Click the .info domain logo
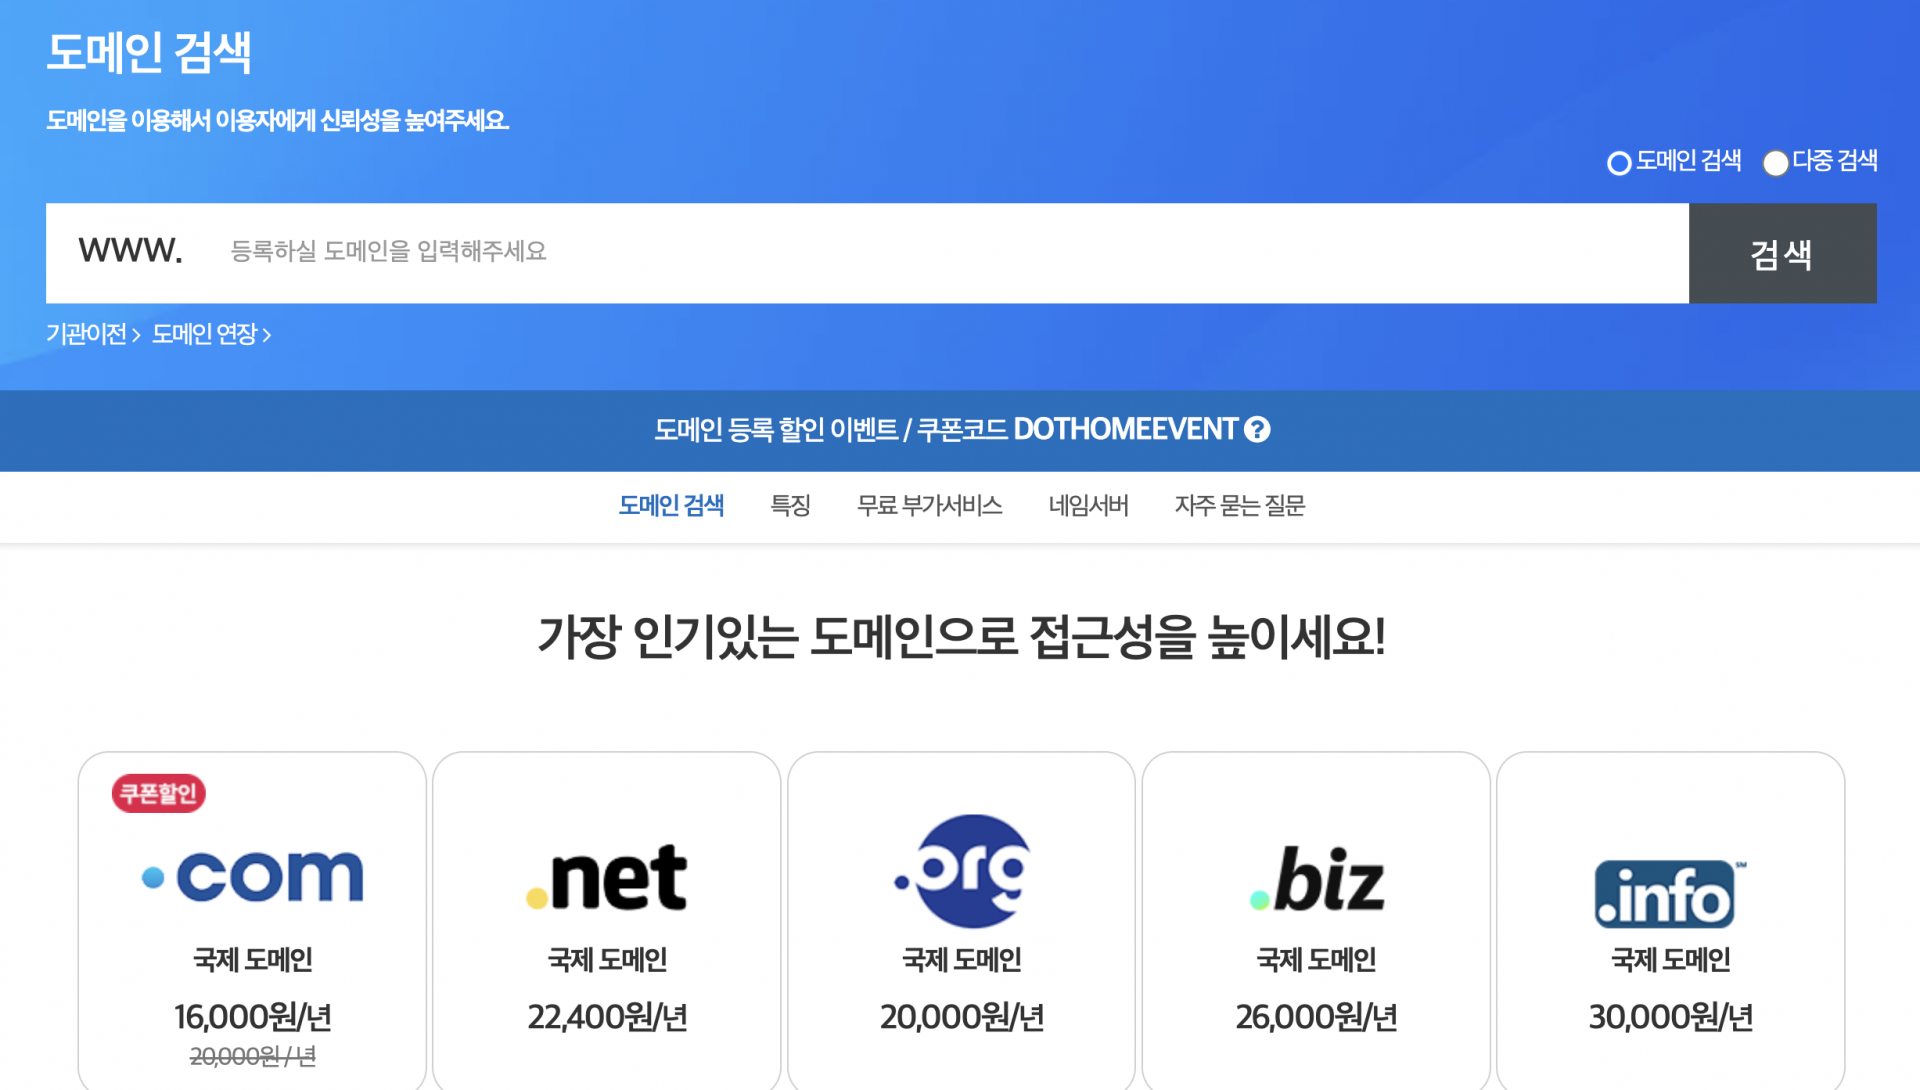The image size is (1920, 1090). coord(1670,893)
